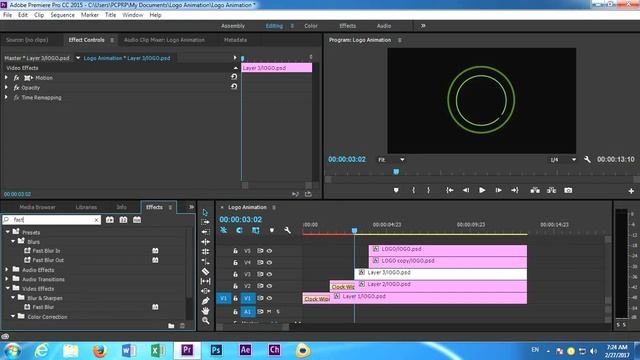
Task: Click the Lift button
Action: pyautogui.click(x=535, y=190)
